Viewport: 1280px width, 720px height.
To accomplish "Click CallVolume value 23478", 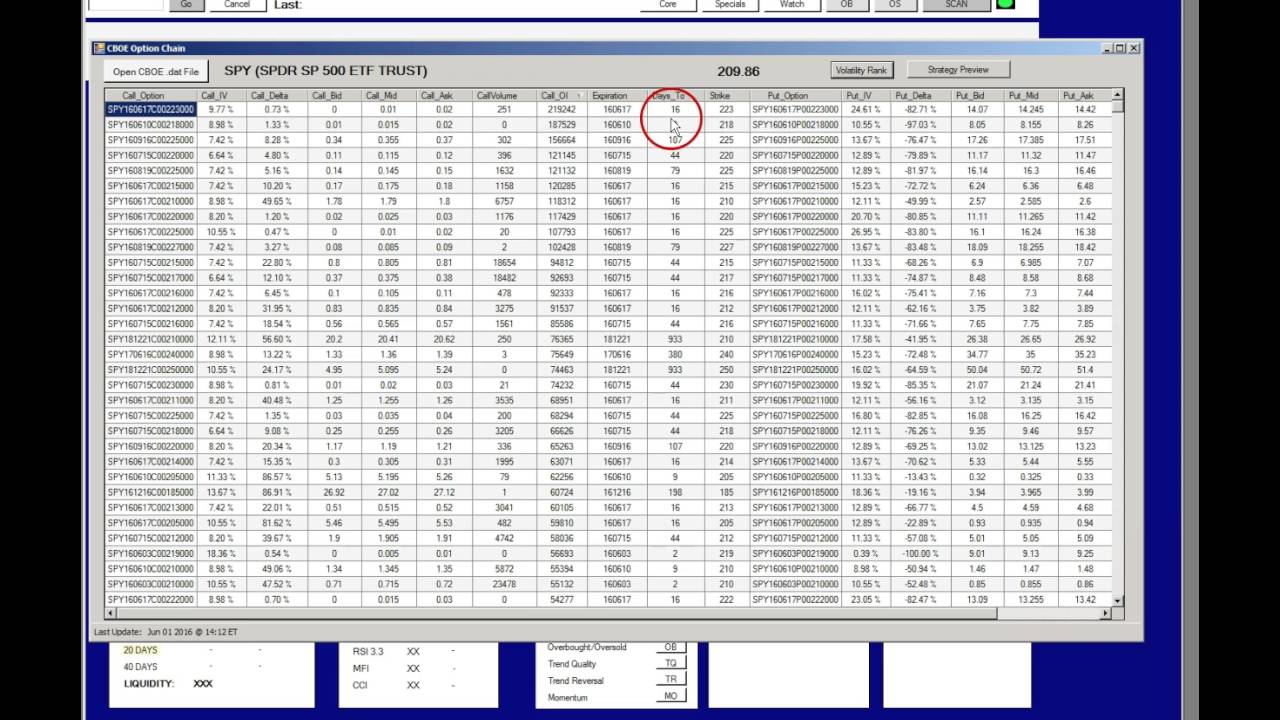I will coord(503,585).
